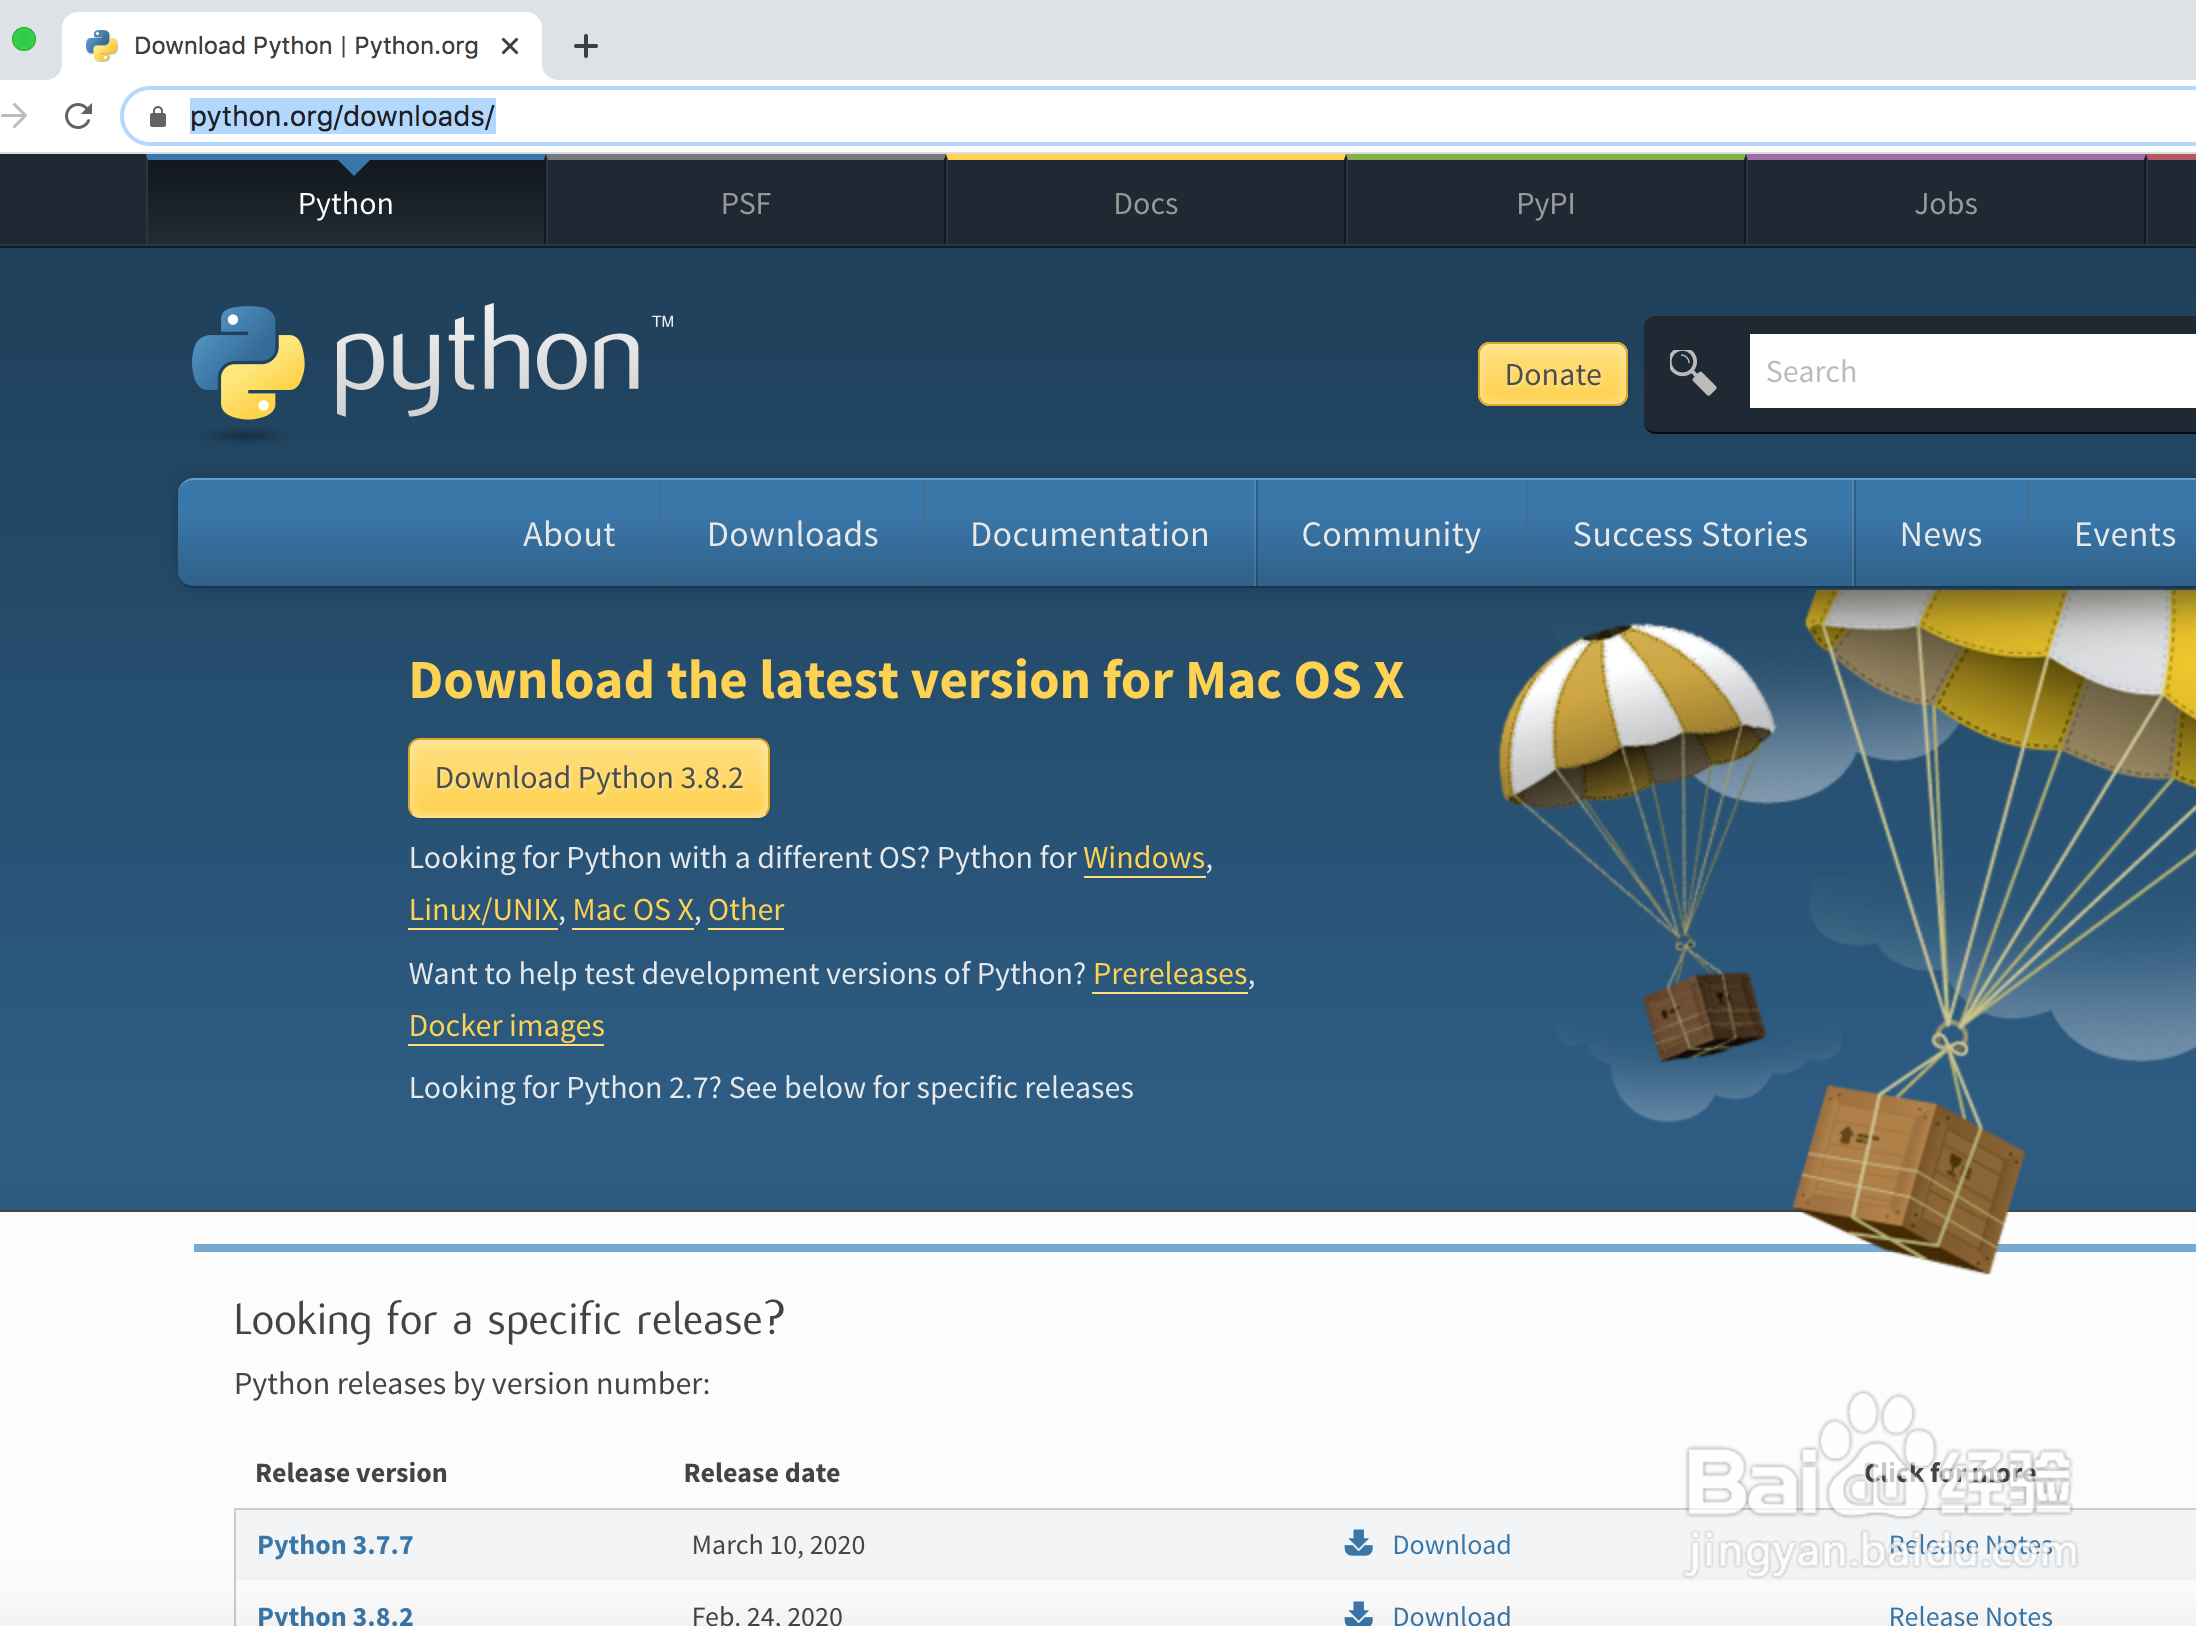Image resolution: width=2196 pixels, height=1626 pixels.
Task: Open the Documentation navigation menu
Action: (x=1089, y=534)
